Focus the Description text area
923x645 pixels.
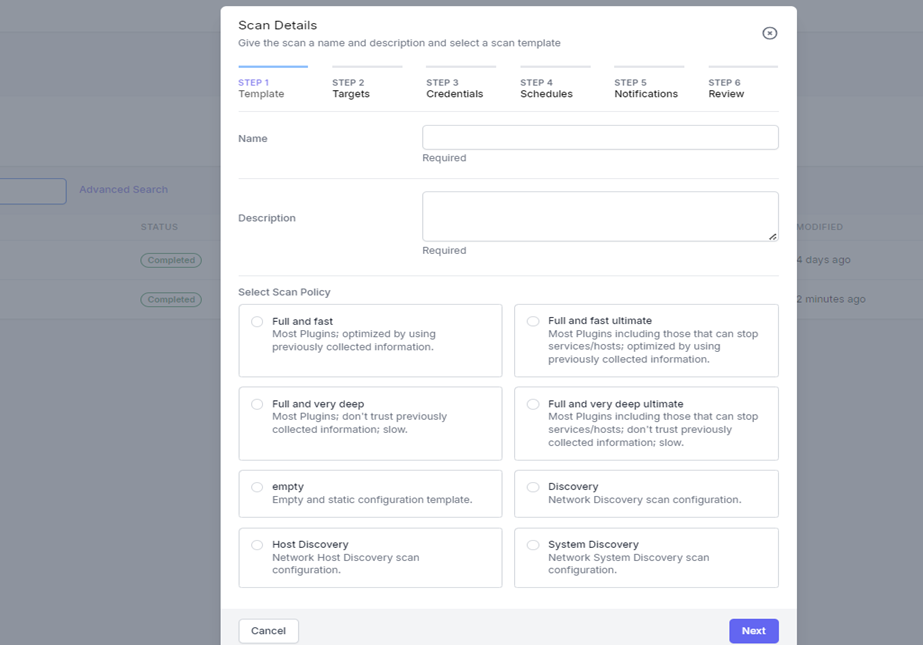point(600,216)
